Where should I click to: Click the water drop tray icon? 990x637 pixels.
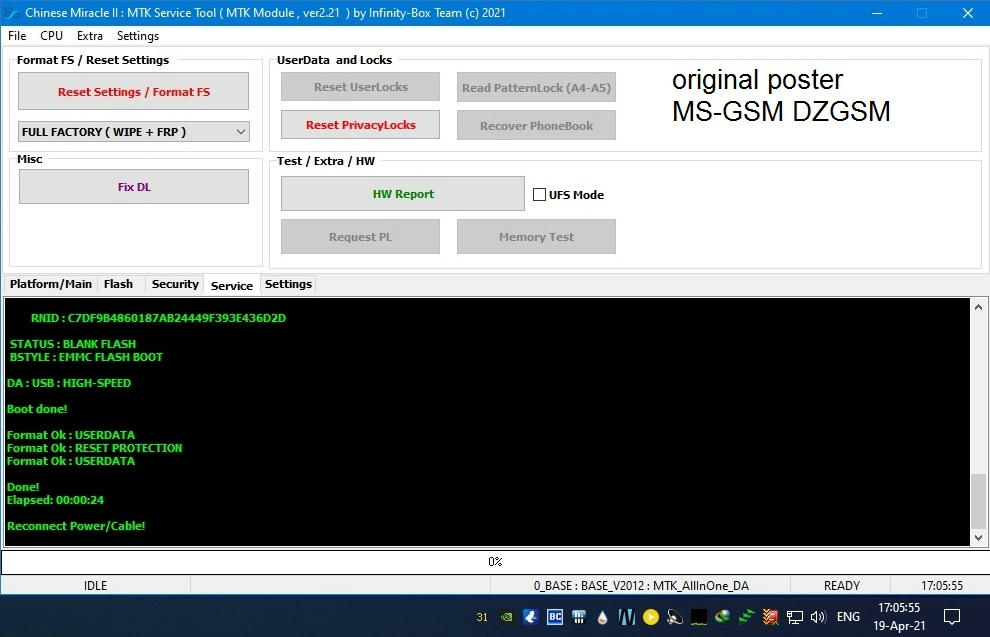pyautogui.click(x=602, y=617)
